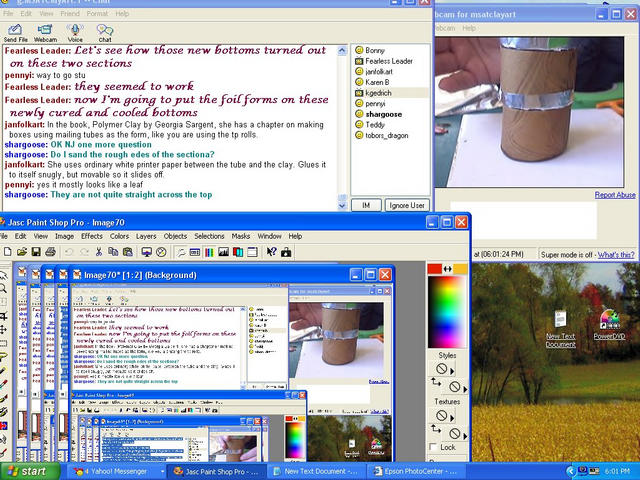640x480 pixels.
Task: Expand the foreground Styles flyout arrow
Action: [452, 371]
